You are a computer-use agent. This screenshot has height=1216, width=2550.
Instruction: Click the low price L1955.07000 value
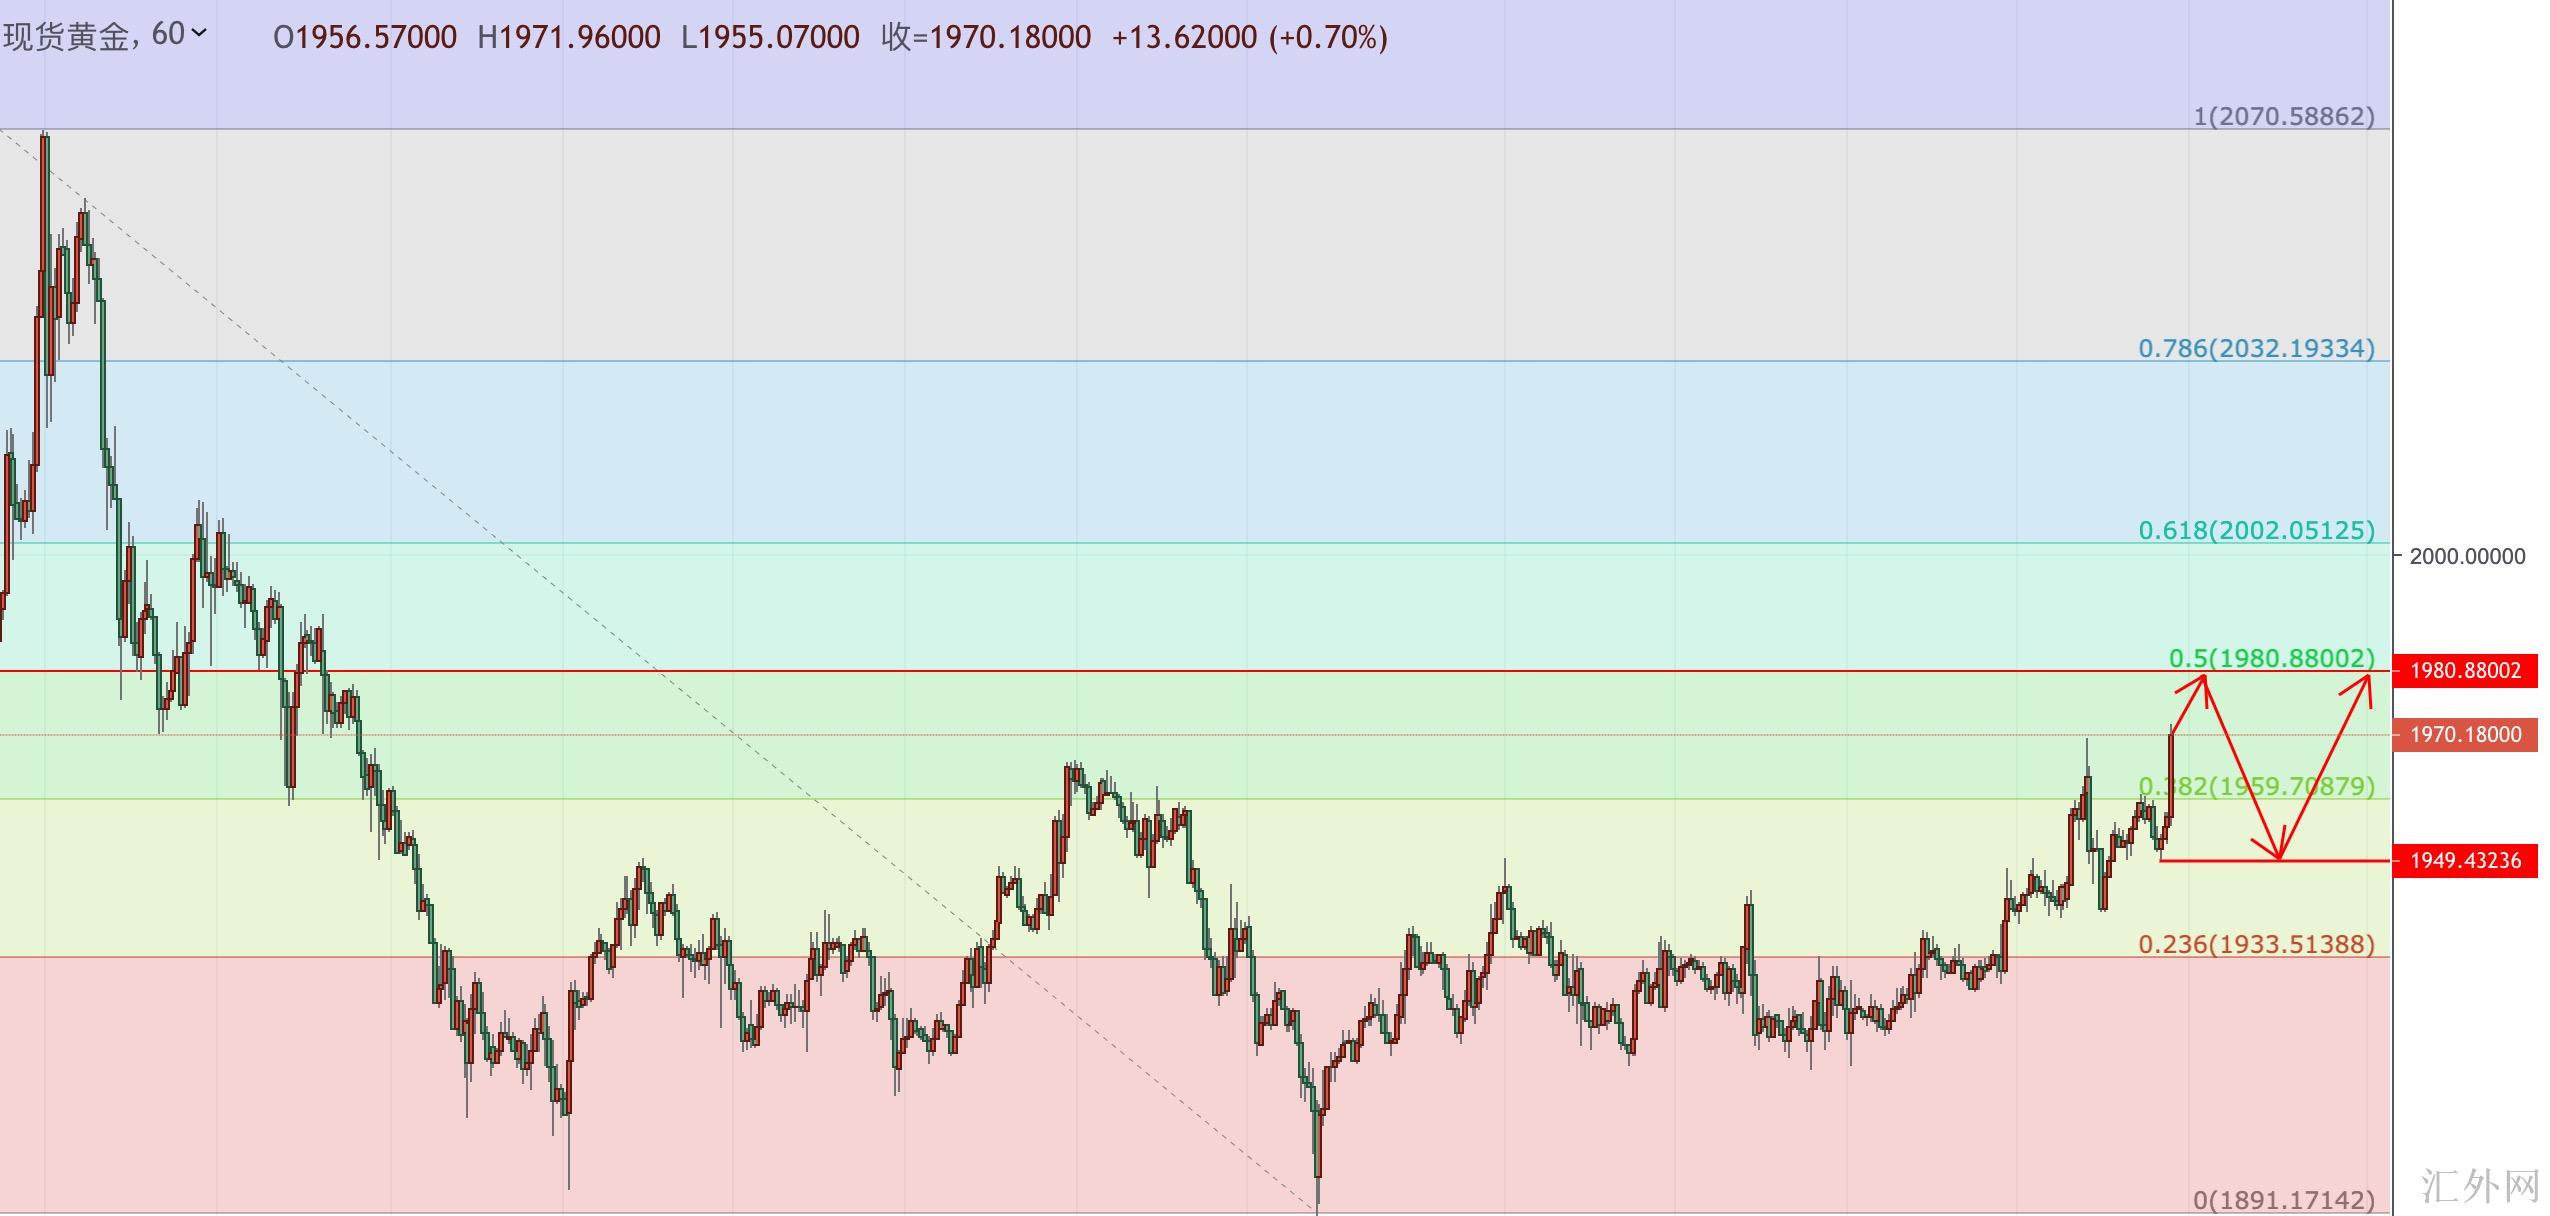point(770,37)
